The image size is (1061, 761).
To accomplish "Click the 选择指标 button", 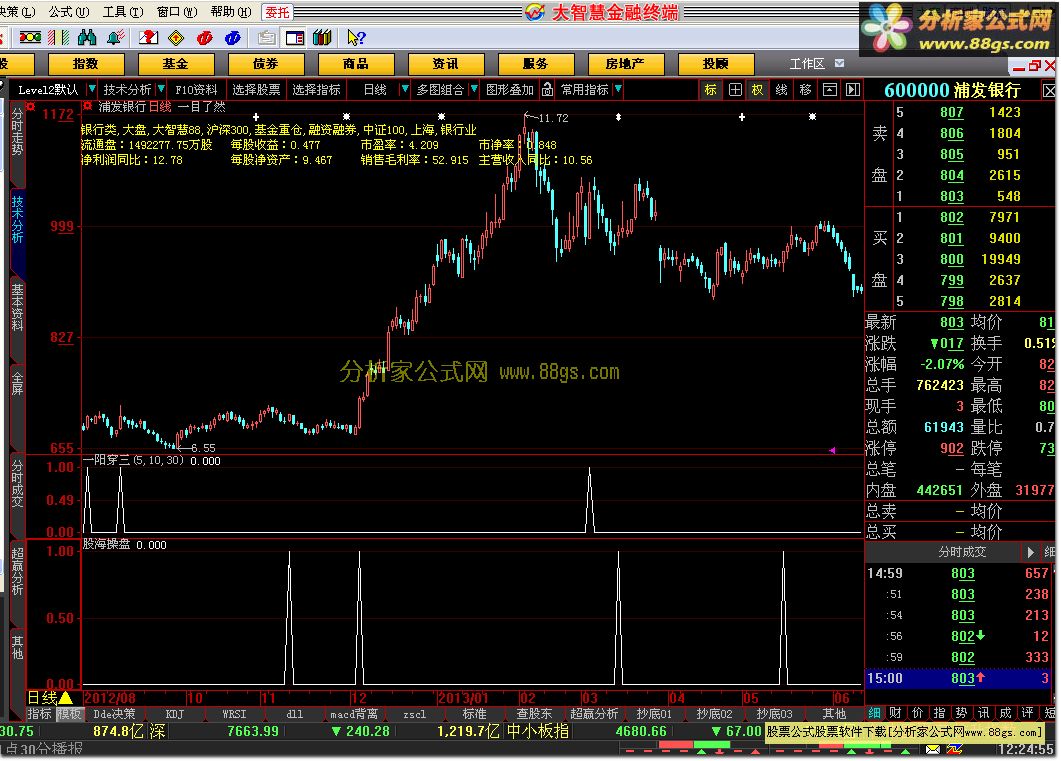I will [316, 89].
